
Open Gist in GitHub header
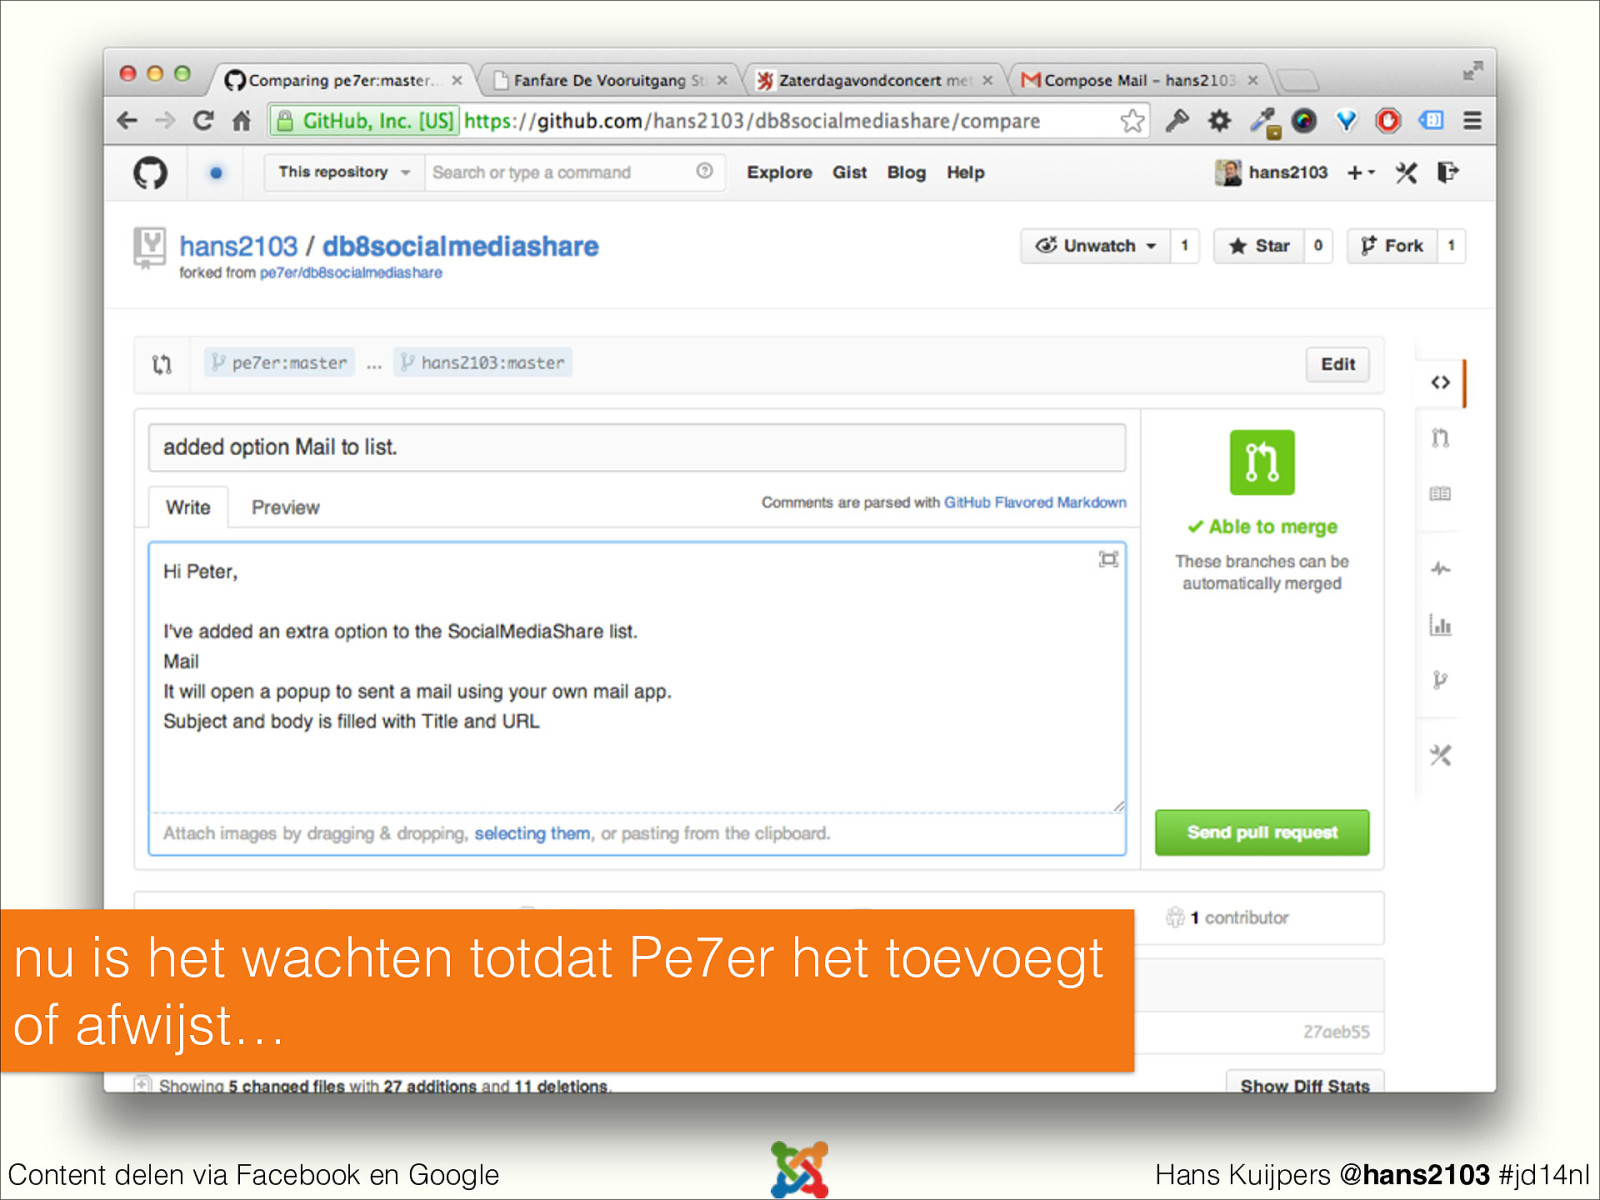click(849, 172)
